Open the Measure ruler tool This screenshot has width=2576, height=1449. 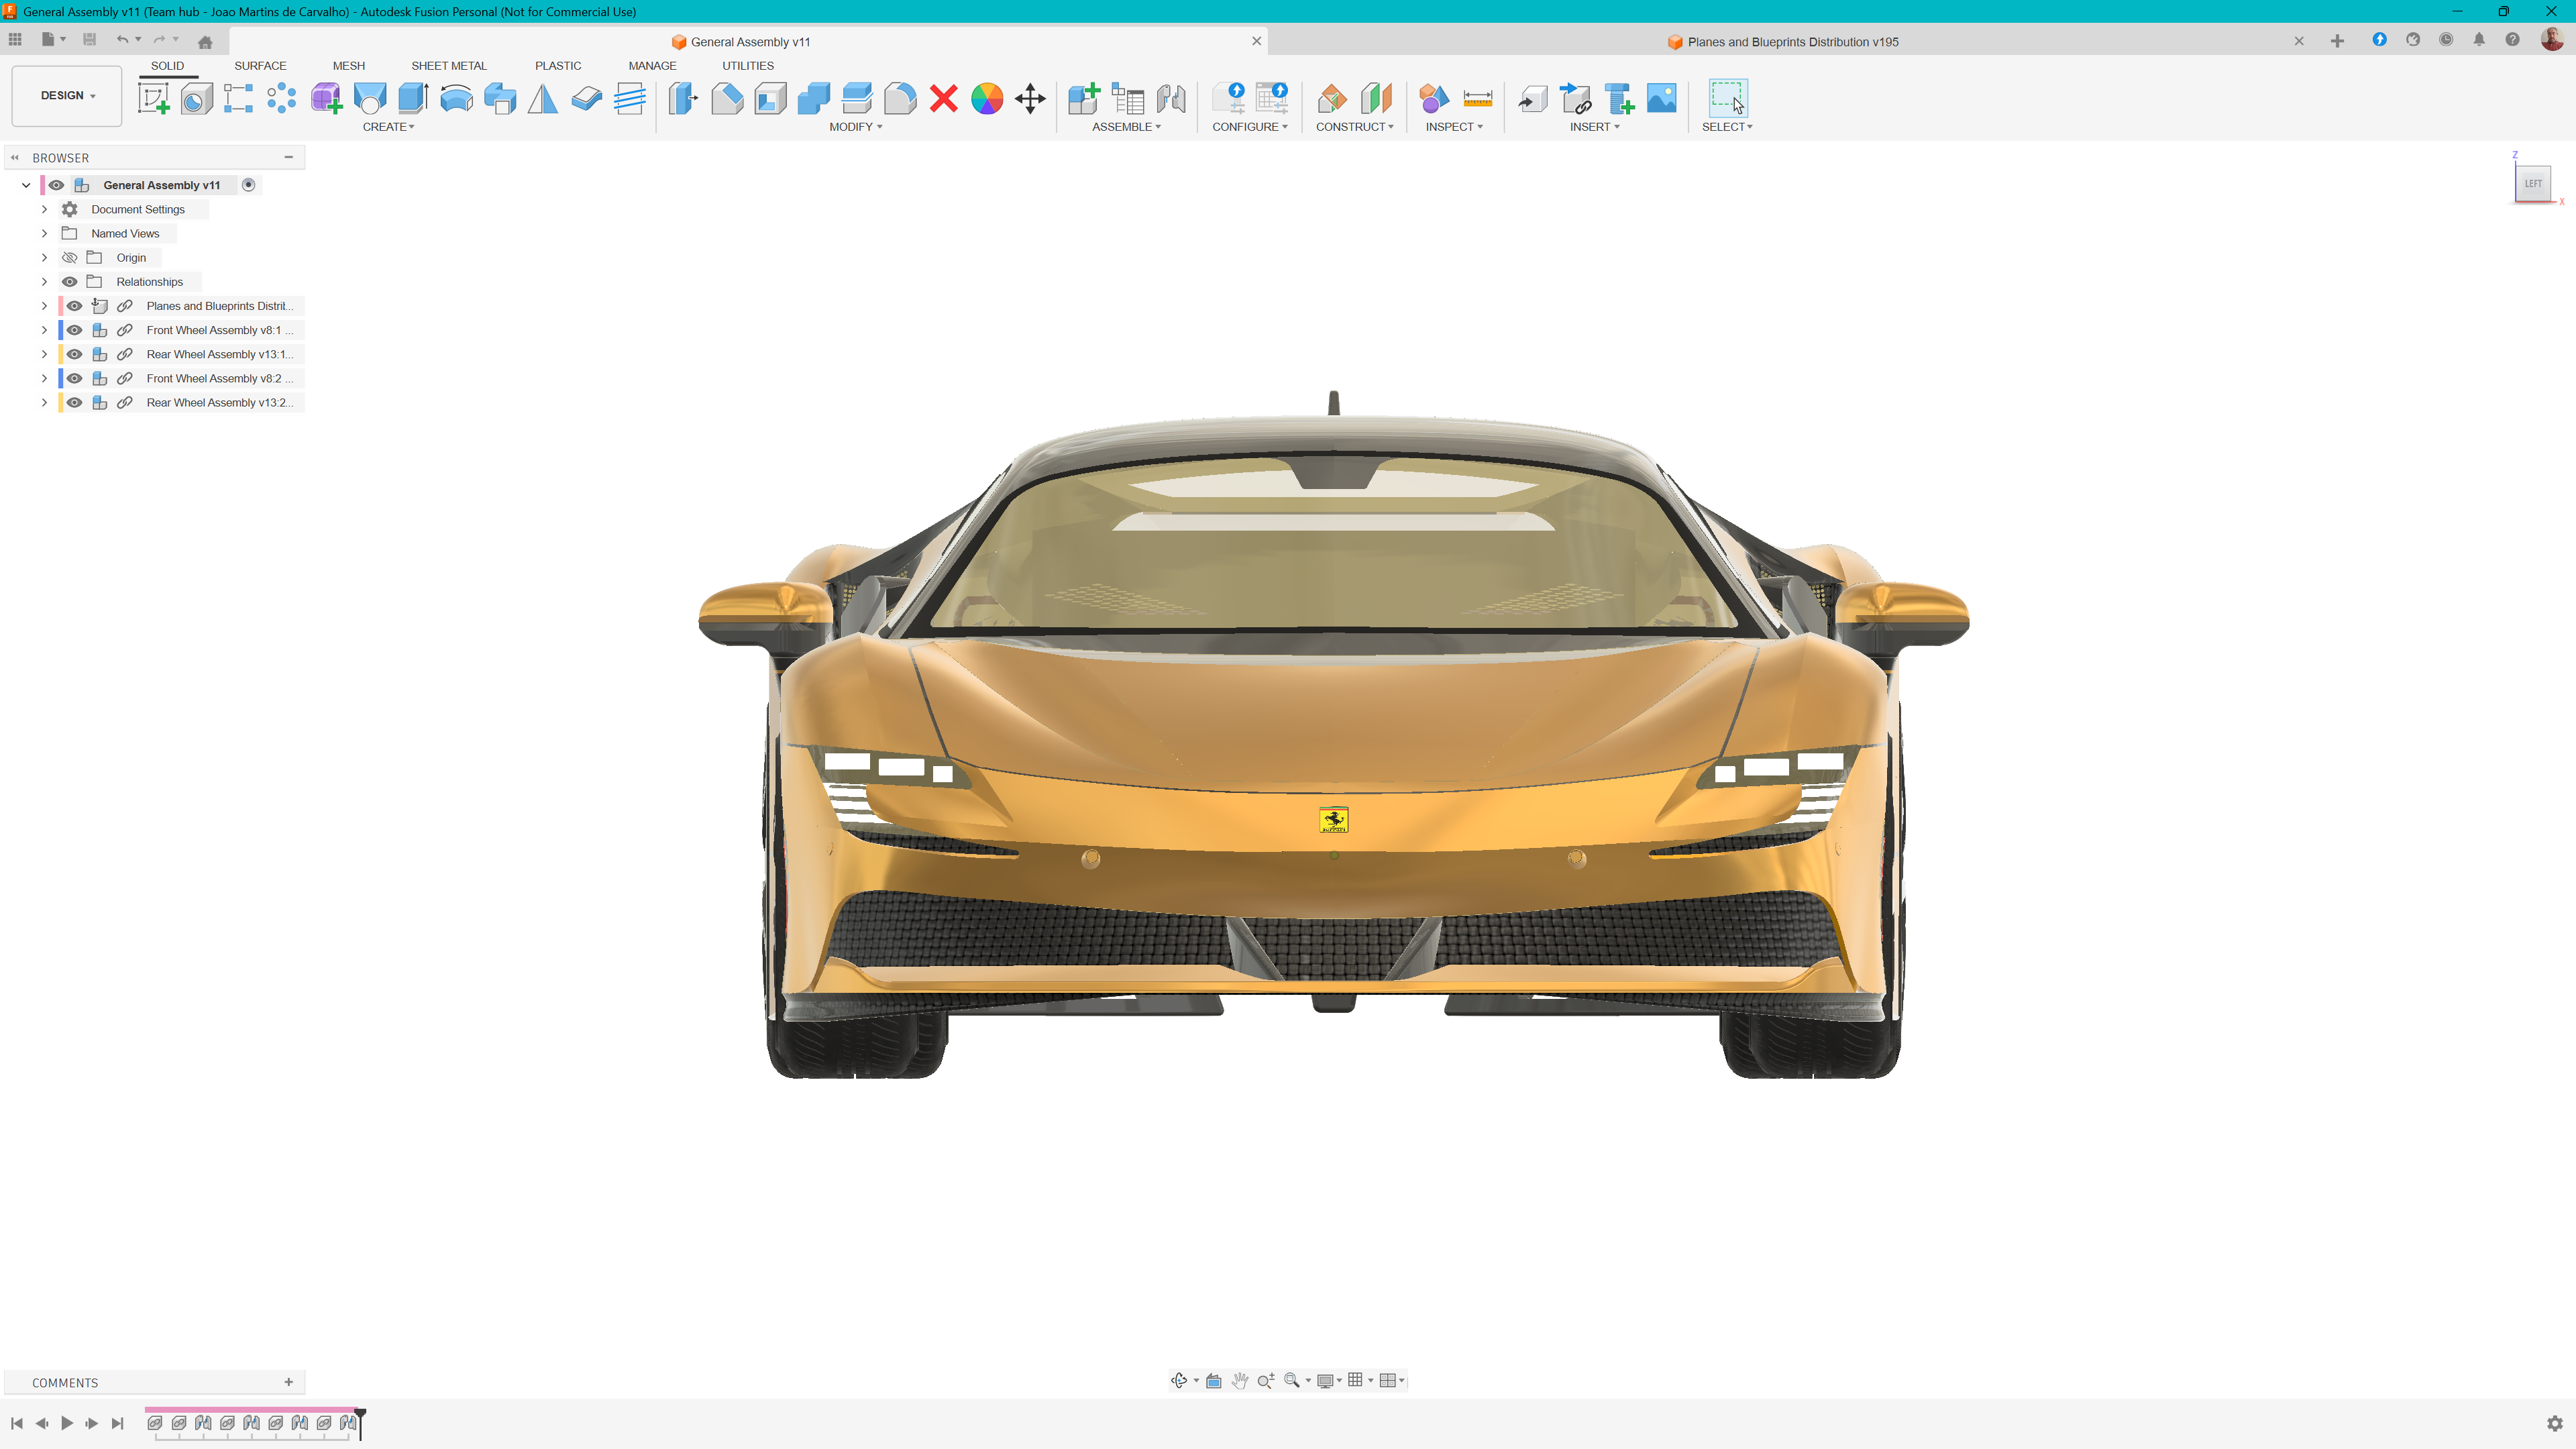1477,98
